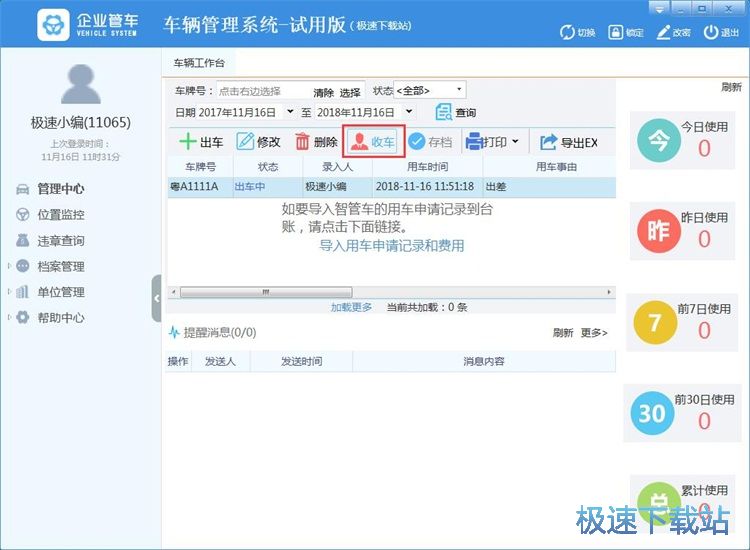
Task: Click the 导出EX export button
Action: pyautogui.click(x=569, y=142)
